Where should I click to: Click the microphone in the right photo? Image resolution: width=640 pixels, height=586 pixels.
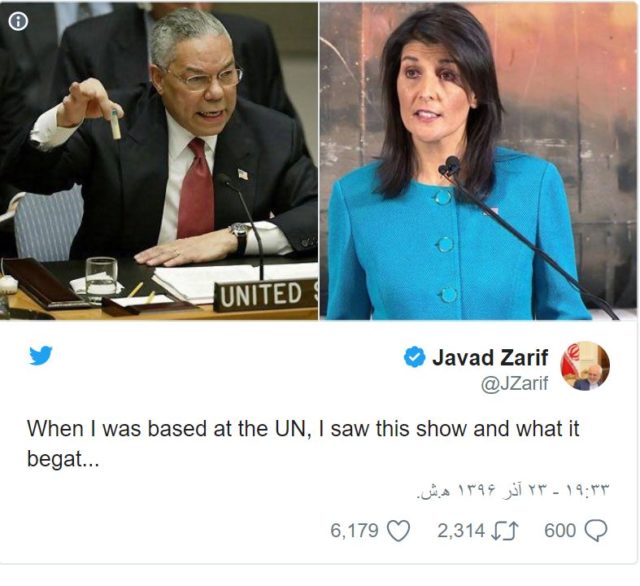pos(450,166)
